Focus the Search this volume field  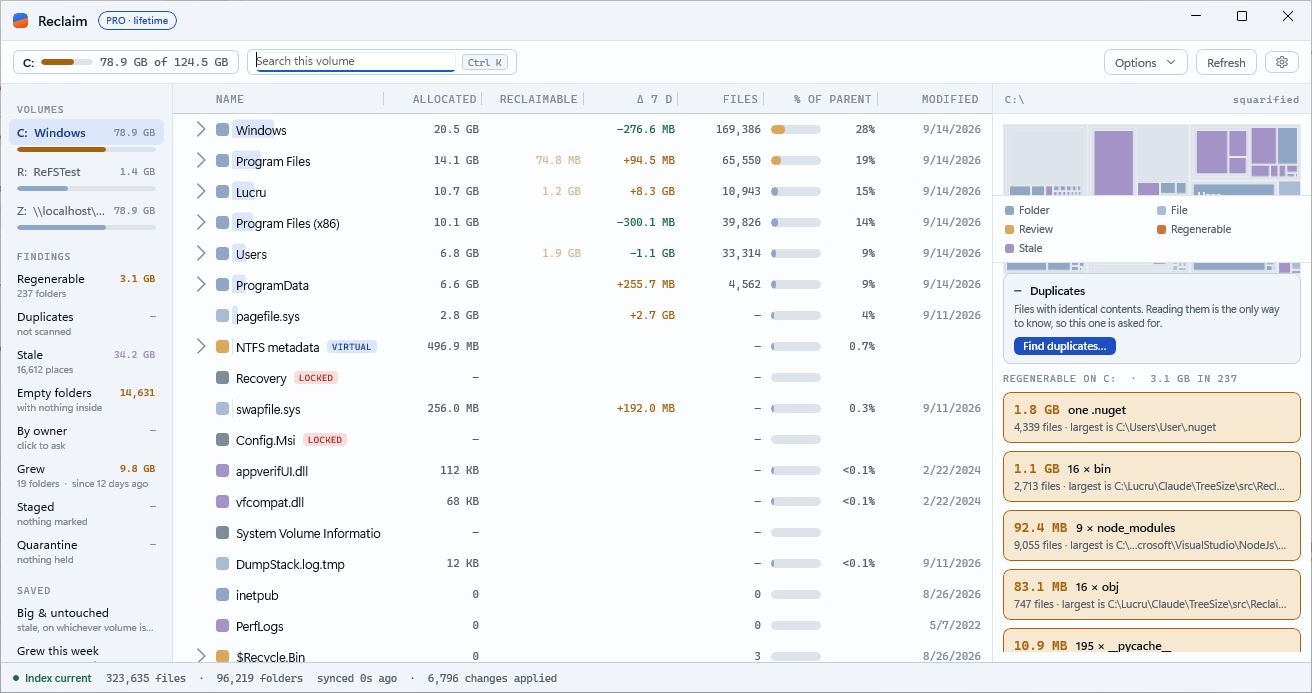pyautogui.click(x=356, y=61)
